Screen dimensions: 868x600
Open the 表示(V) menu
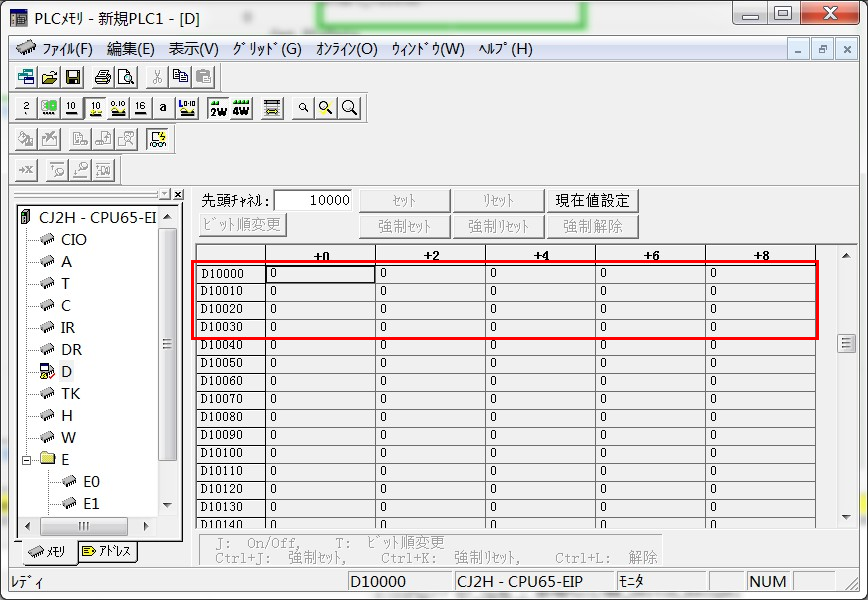pos(193,49)
